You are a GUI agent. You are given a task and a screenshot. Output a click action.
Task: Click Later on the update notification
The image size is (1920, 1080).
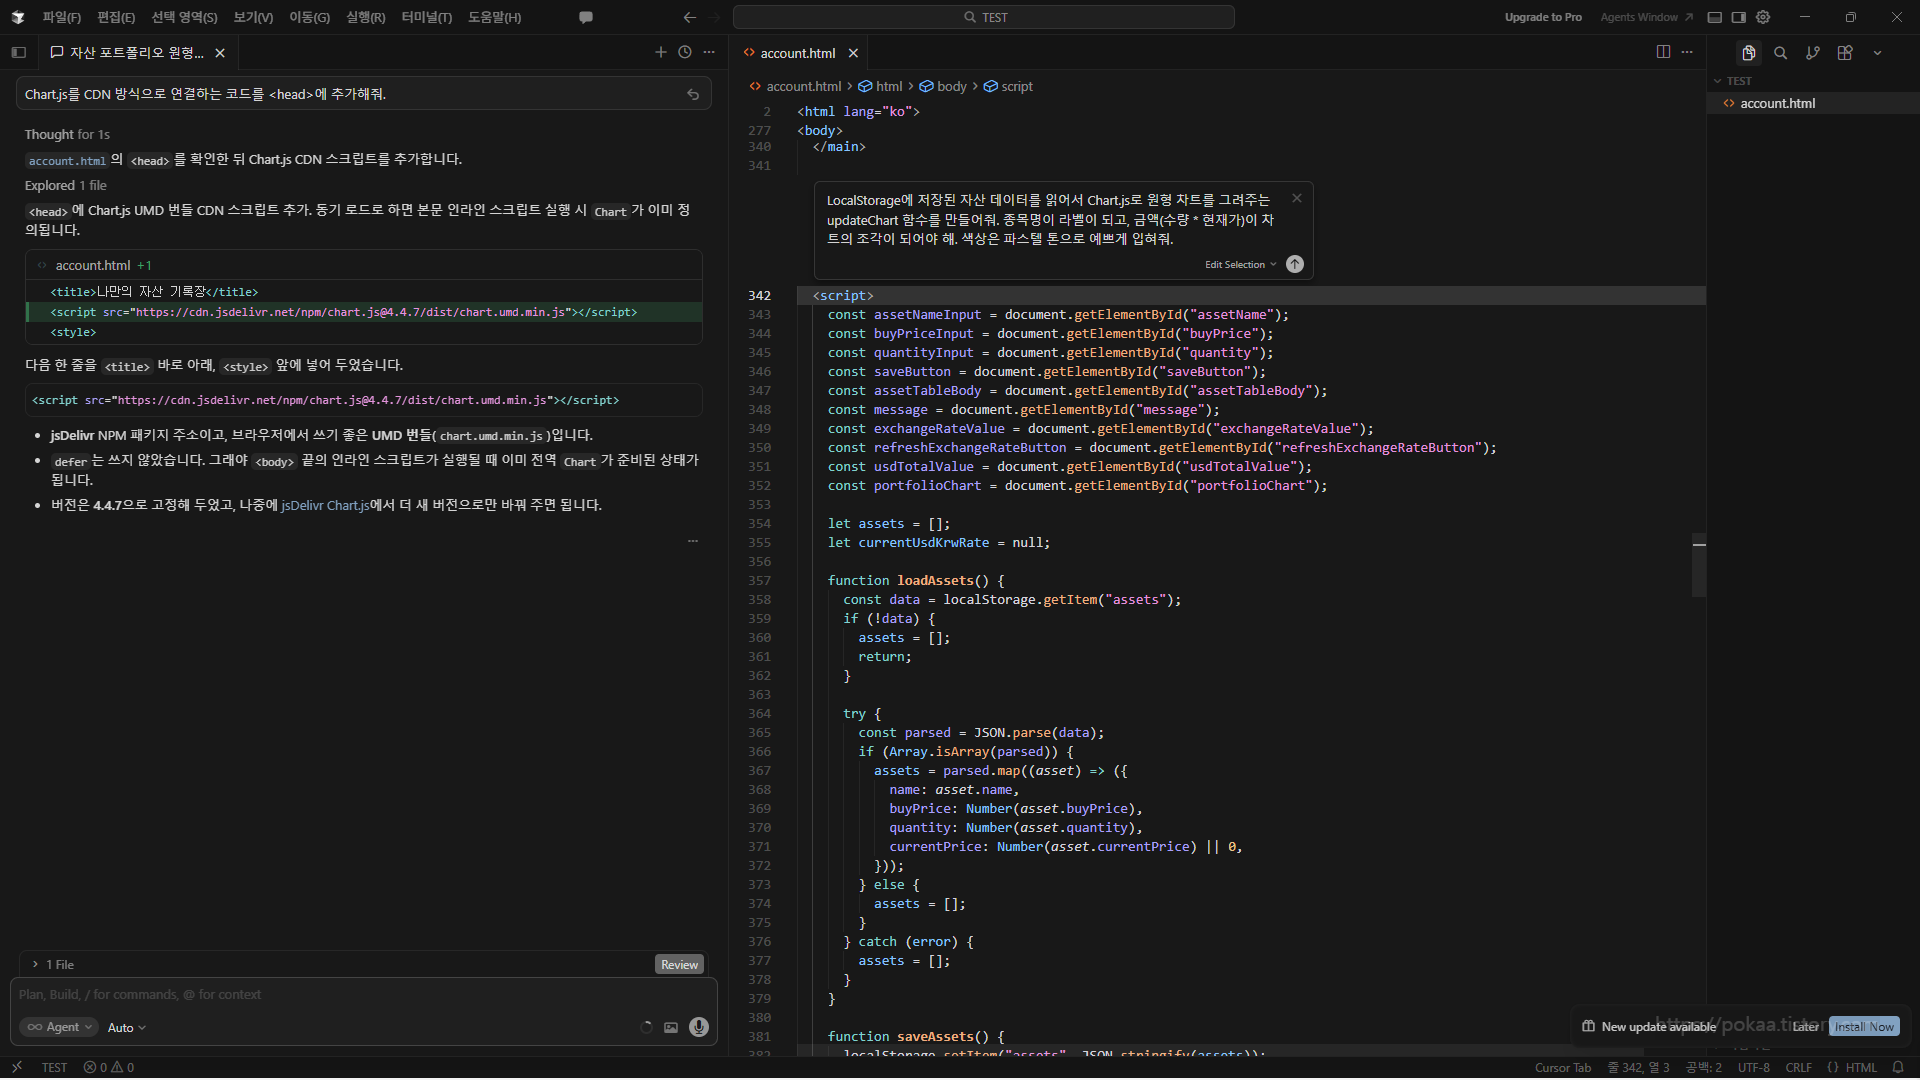[1806, 1026]
